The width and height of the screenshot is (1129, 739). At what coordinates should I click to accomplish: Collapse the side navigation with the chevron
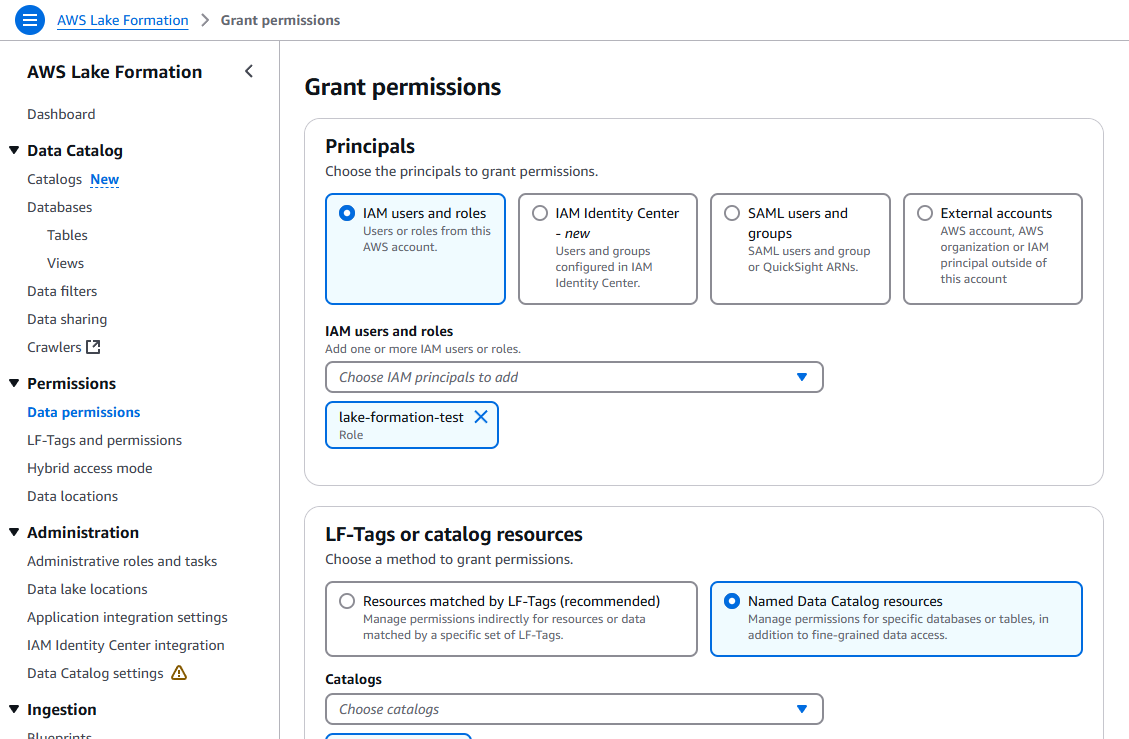(249, 71)
